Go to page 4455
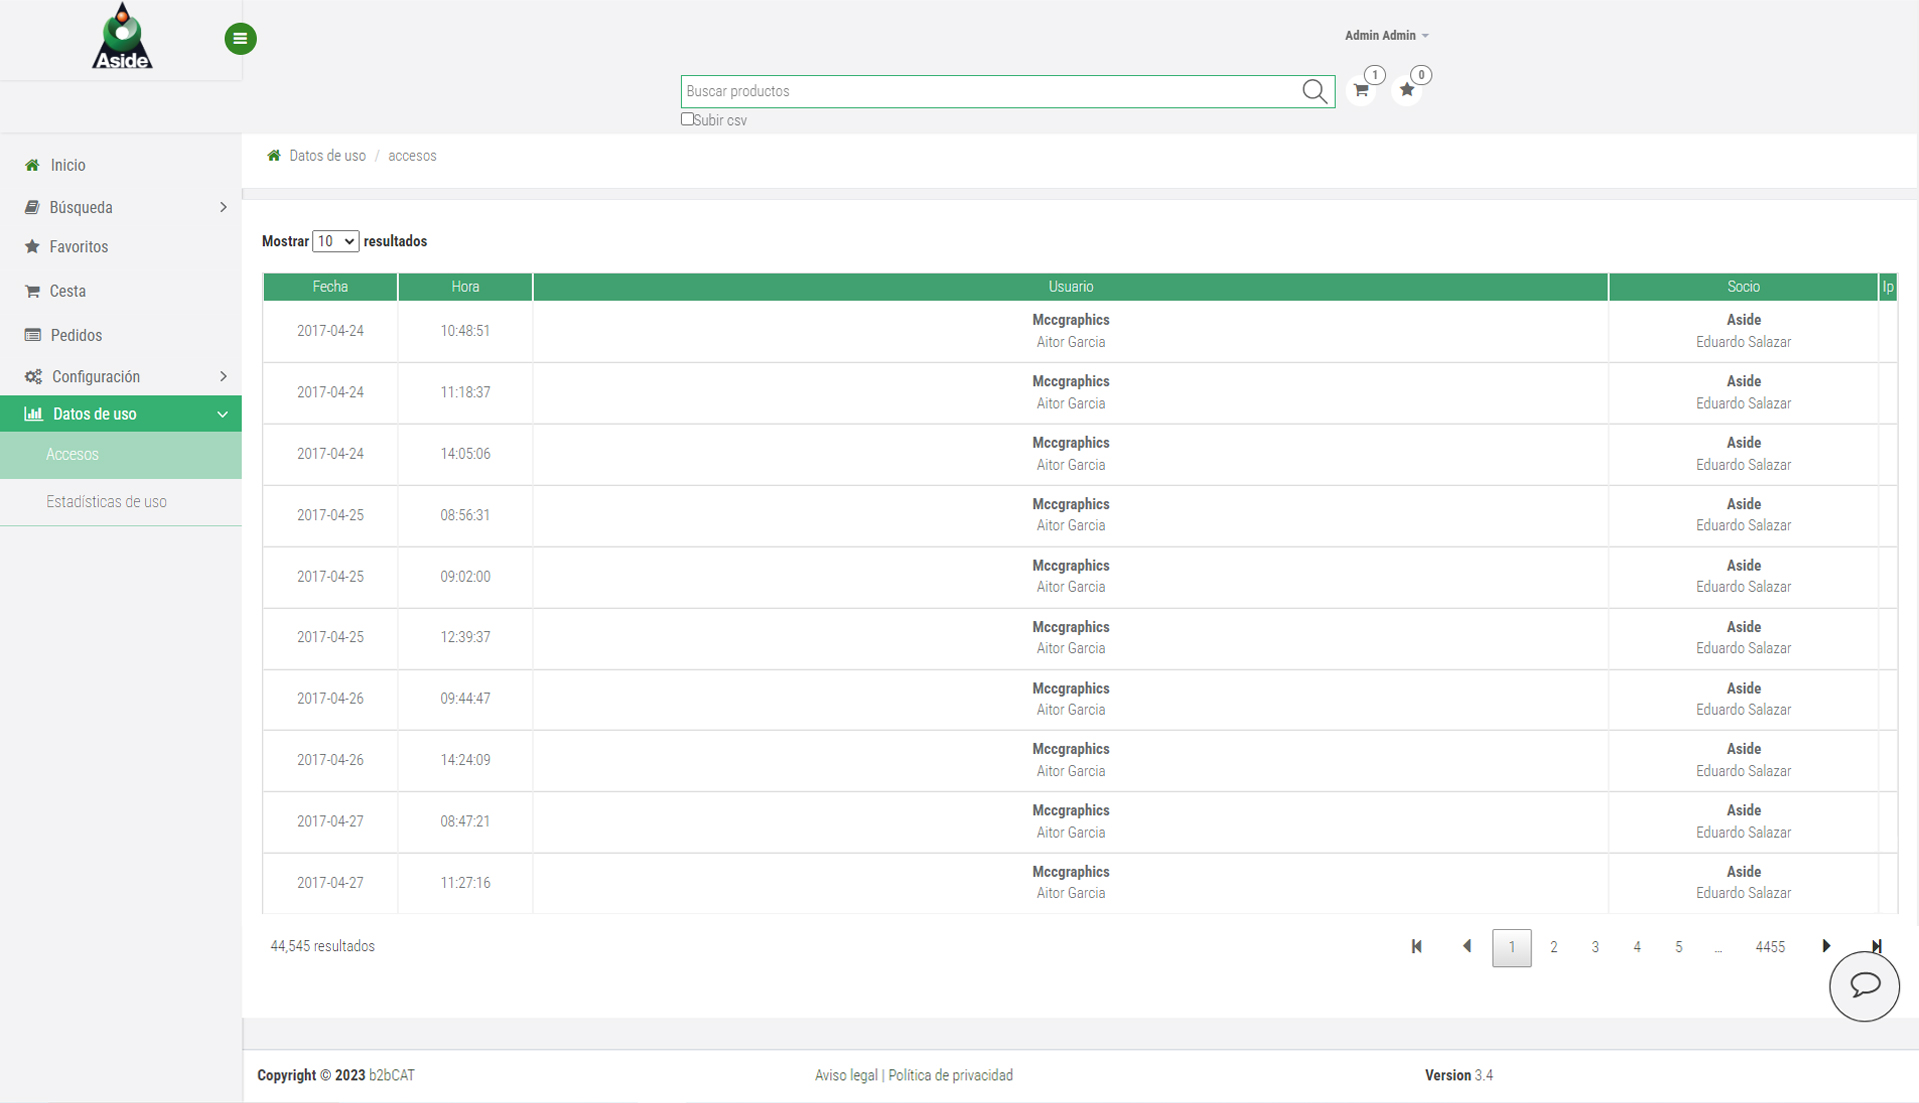Screen dimensions: 1919x1103 (1769, 947)
